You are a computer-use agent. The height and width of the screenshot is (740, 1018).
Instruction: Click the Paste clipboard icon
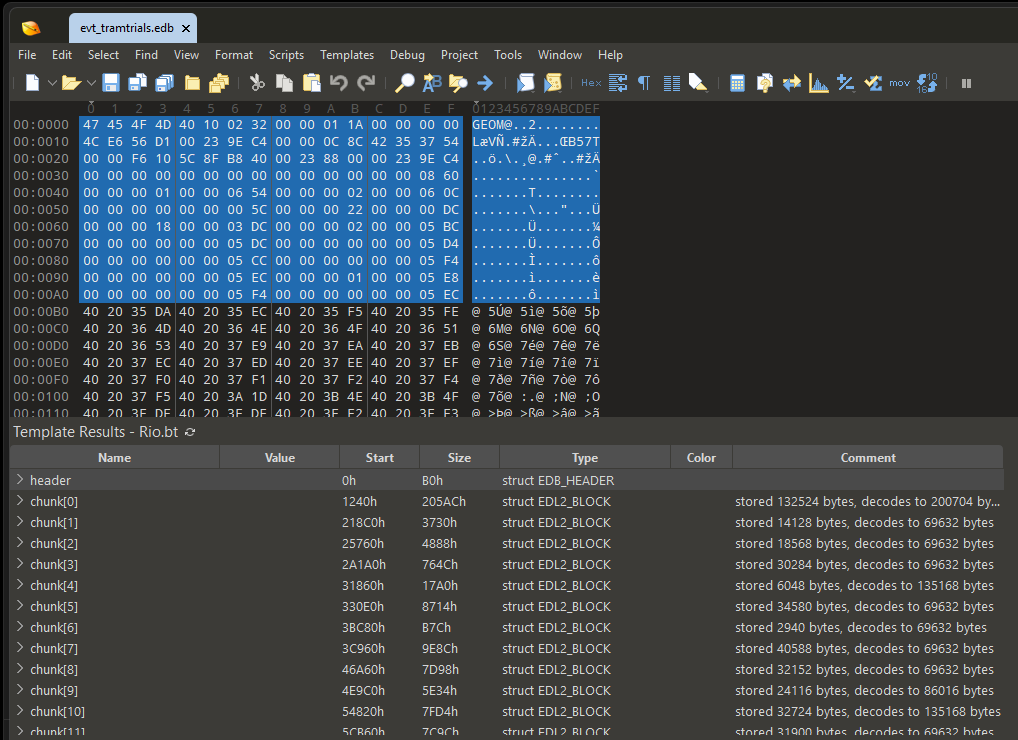(x=312, y=83)
